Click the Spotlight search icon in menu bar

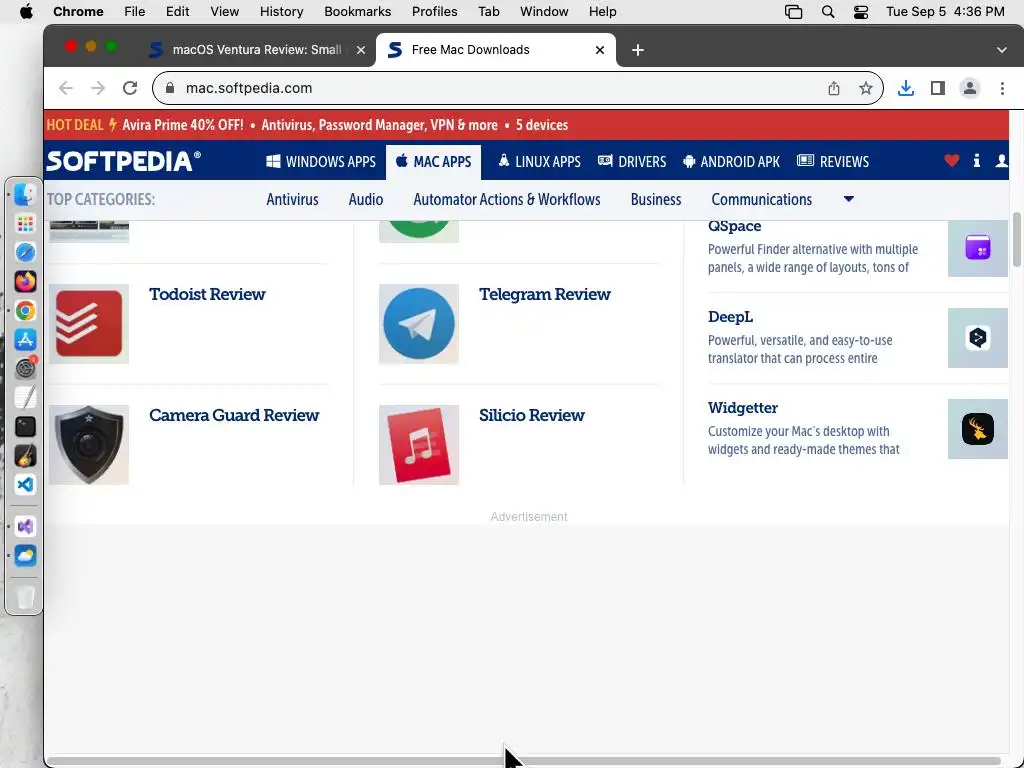coord(827,12)
